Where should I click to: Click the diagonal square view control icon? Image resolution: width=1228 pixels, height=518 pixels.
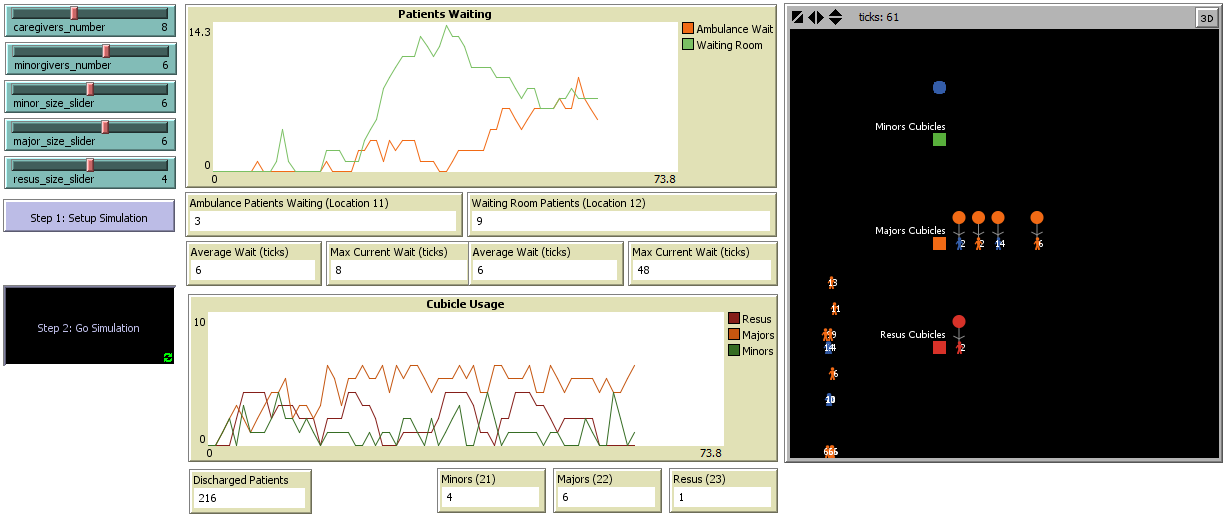(798, 17)
